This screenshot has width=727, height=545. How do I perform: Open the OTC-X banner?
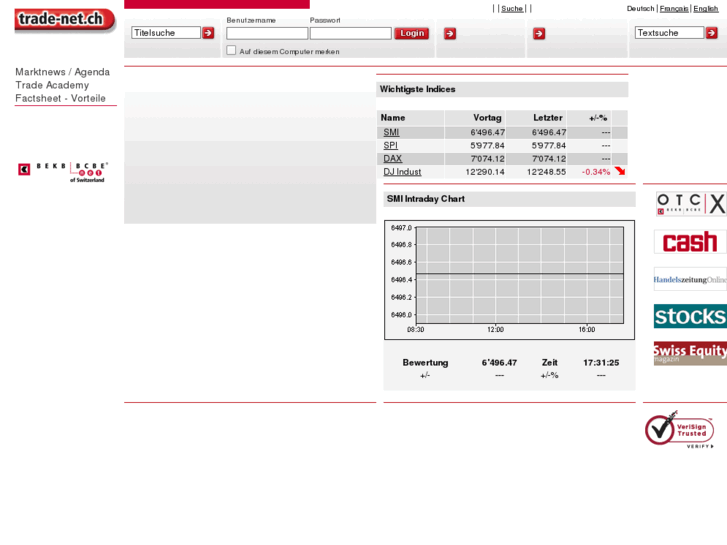coord(690,204)
